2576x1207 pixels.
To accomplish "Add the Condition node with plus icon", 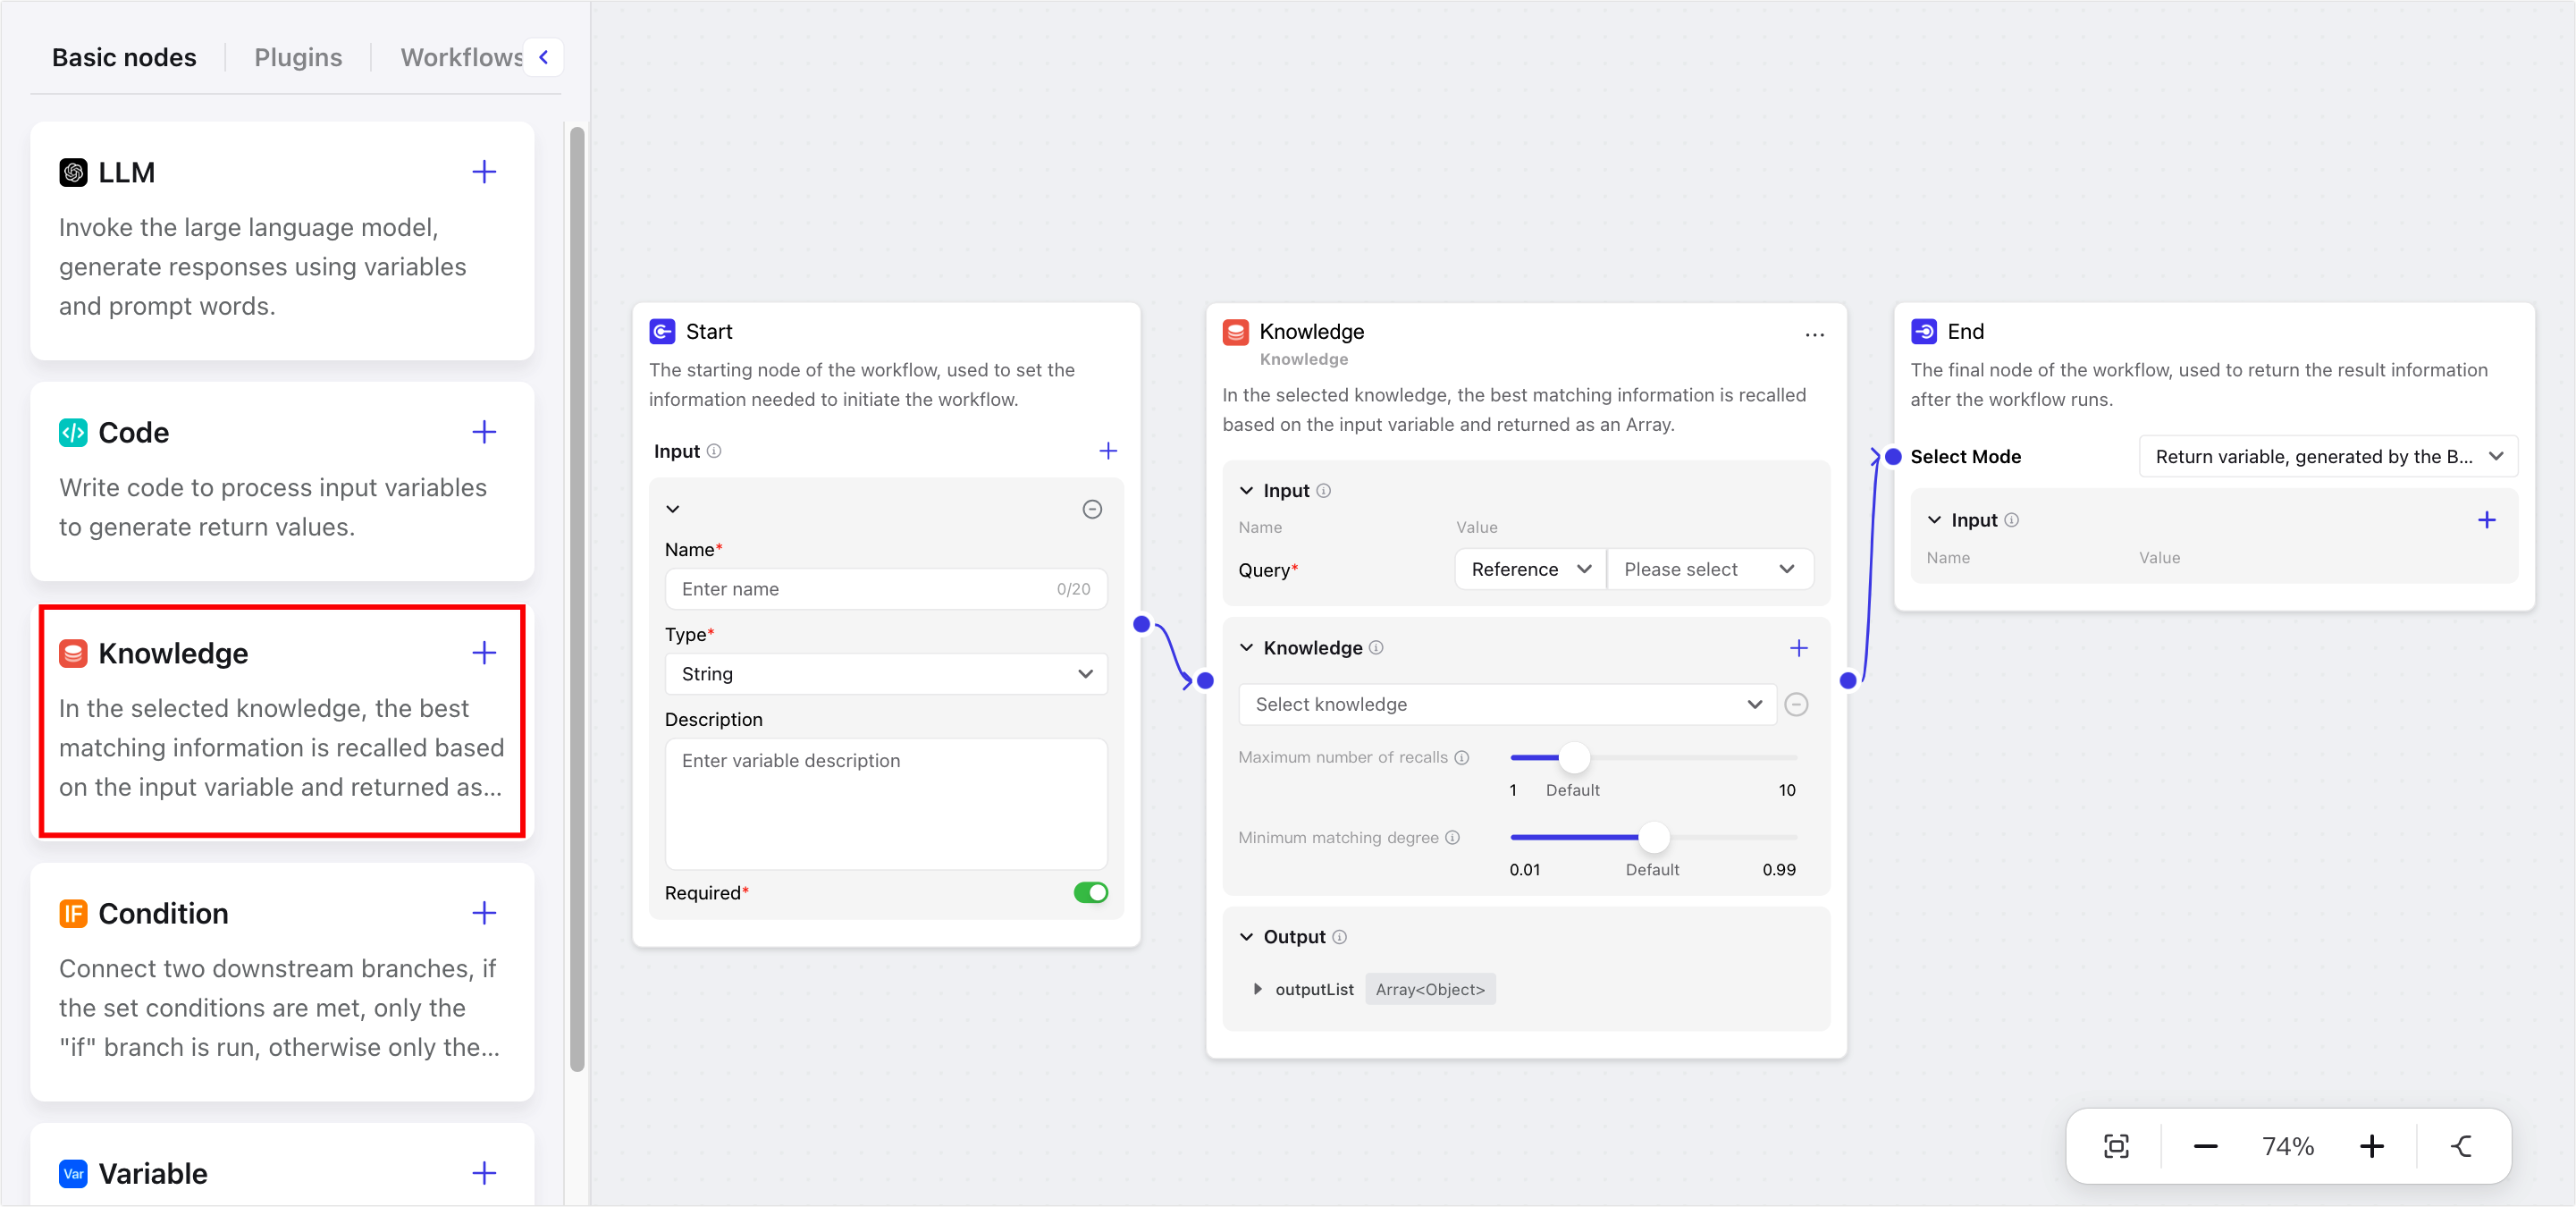I will click(x=484, y=913).
